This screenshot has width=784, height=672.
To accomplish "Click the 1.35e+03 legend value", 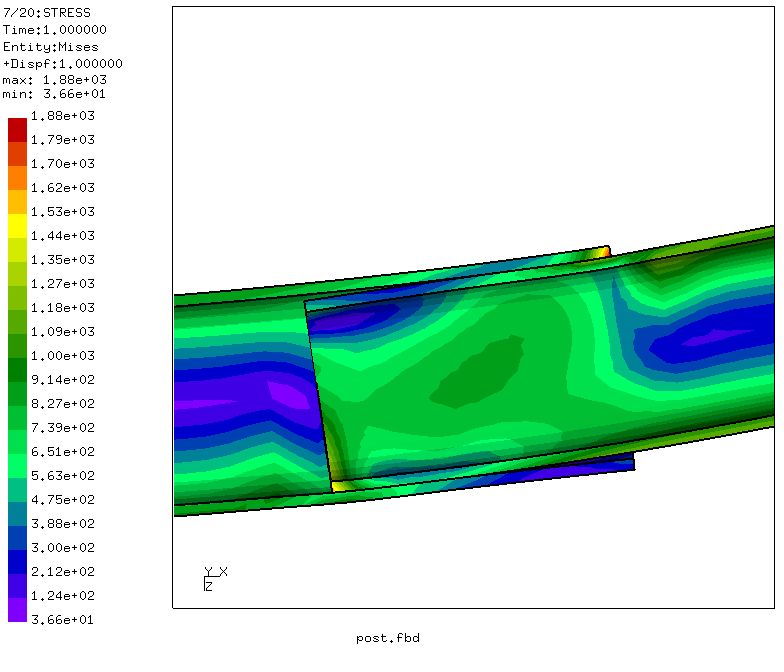I will pyautogui.click(x=62, y=260).
